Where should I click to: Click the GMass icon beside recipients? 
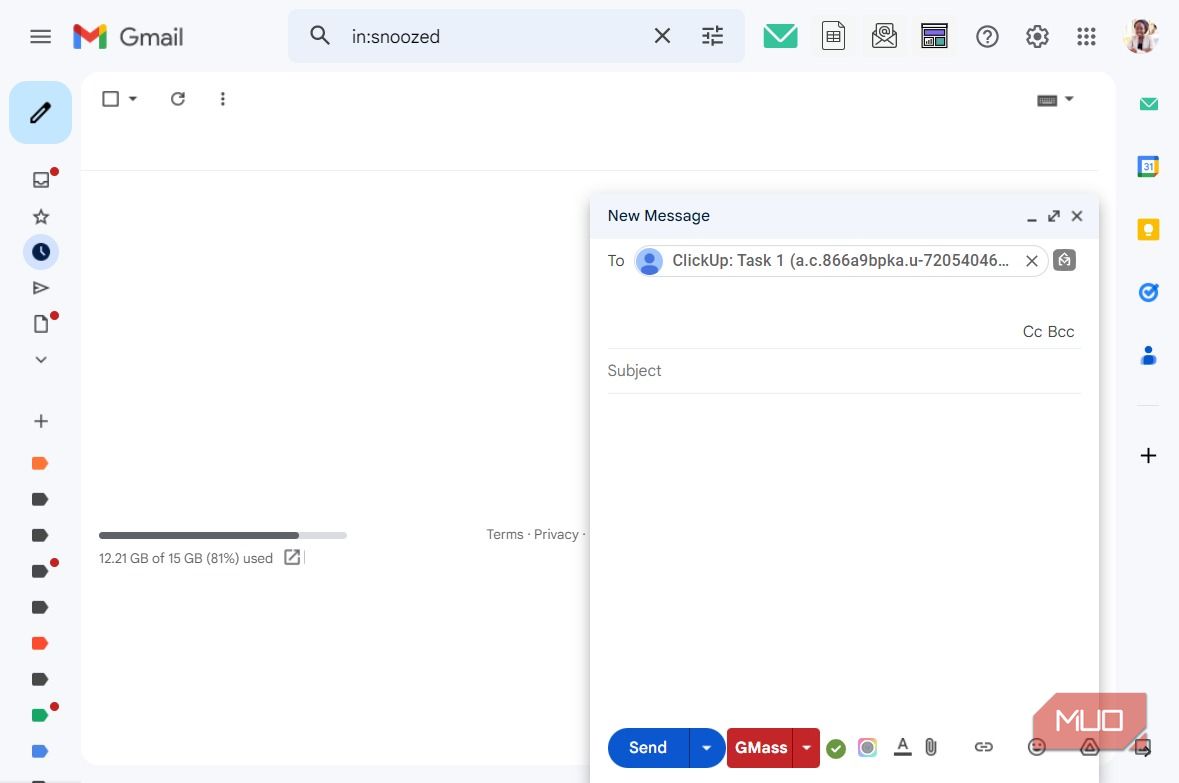click(1064, 260)
